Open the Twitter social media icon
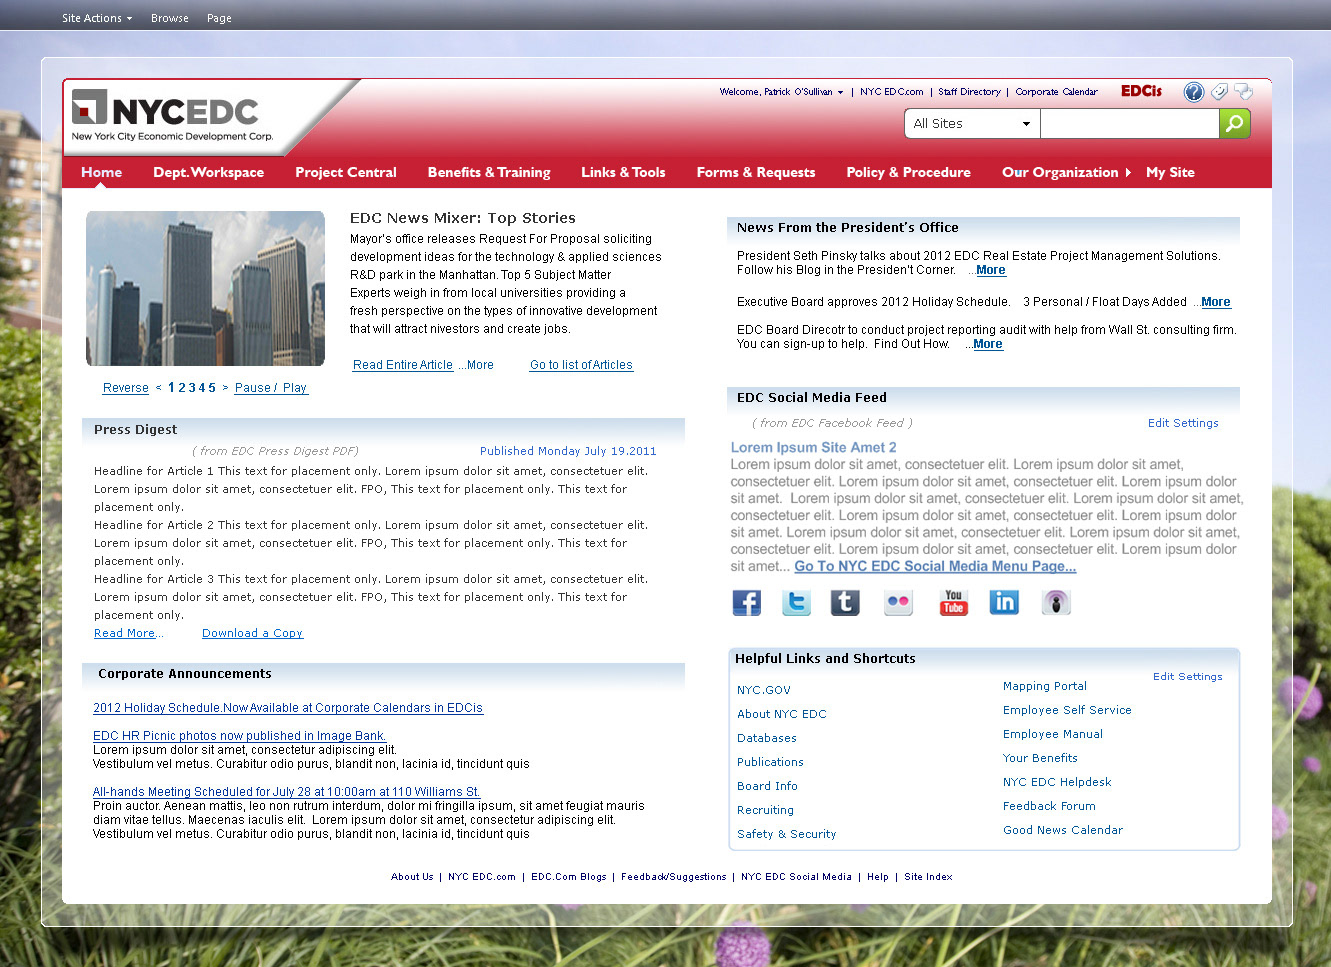1331x967 pixels. [796, 602]
